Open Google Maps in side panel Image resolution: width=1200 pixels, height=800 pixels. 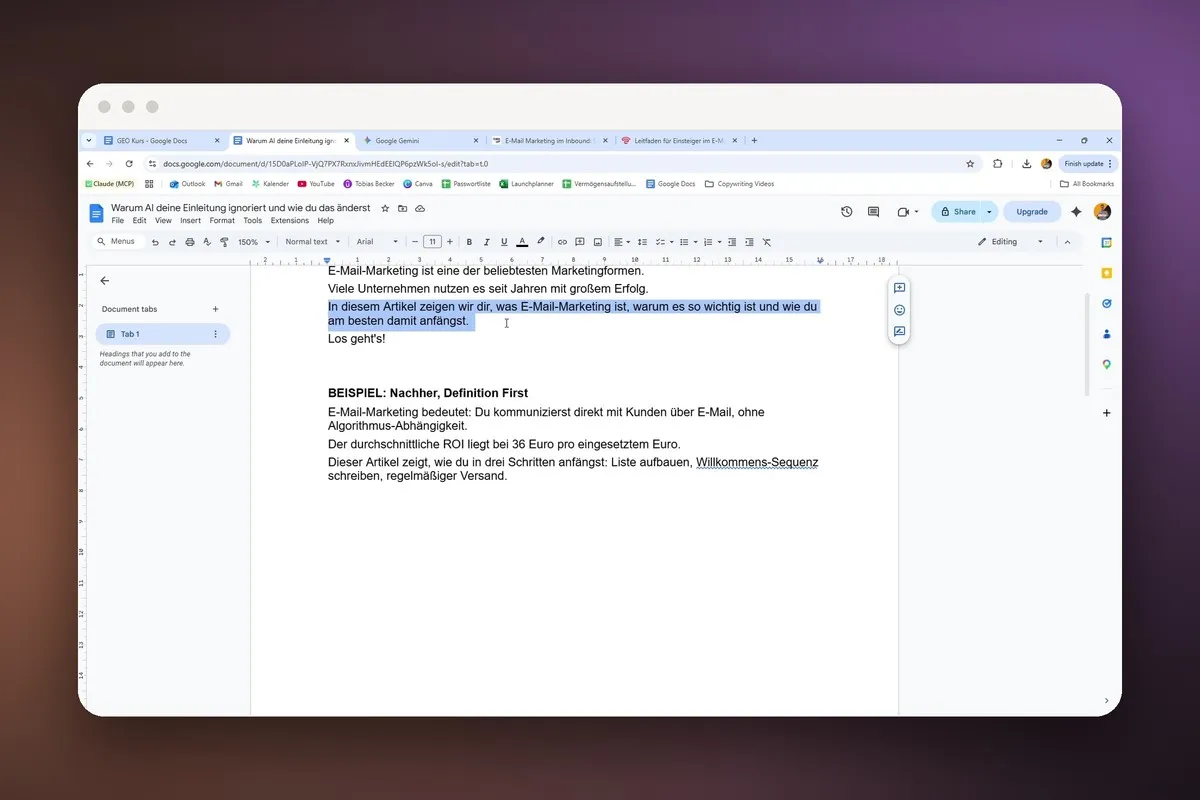point(1106,365)
